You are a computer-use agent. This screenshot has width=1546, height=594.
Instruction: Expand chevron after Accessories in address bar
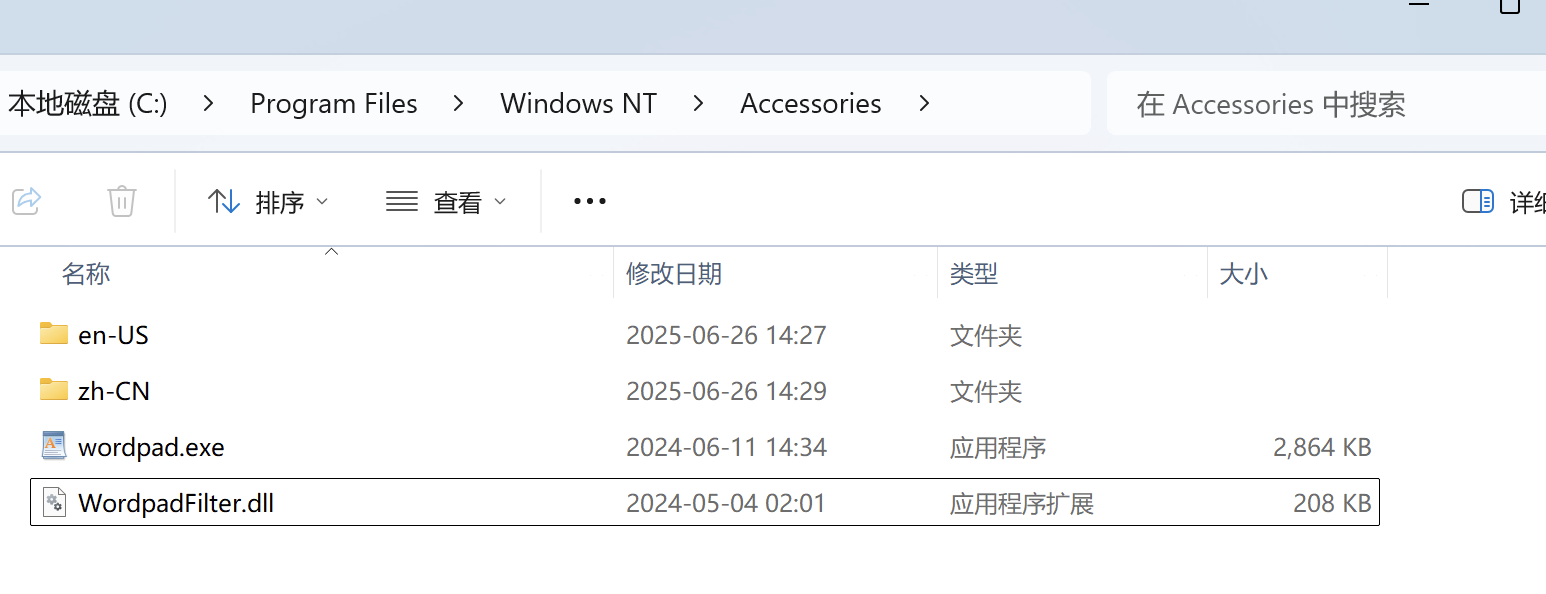(x=924, y=103)
